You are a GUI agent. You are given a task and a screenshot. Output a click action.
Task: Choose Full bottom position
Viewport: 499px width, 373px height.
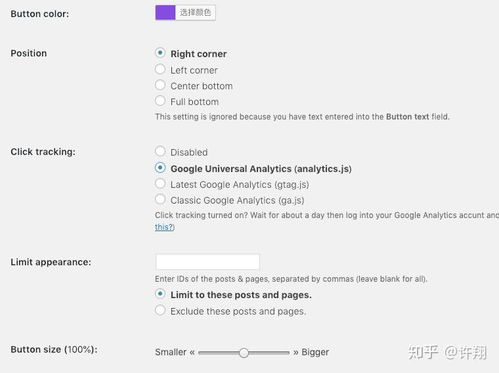160,101
